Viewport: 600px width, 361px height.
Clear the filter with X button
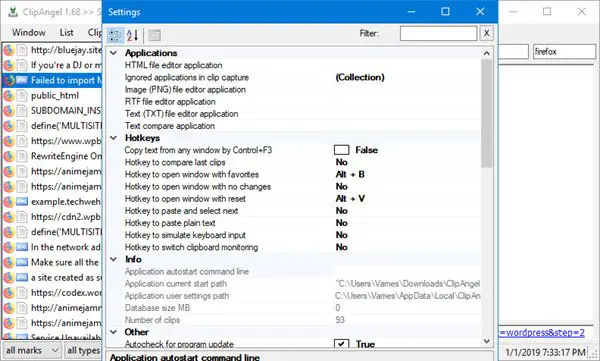(486, 34)
